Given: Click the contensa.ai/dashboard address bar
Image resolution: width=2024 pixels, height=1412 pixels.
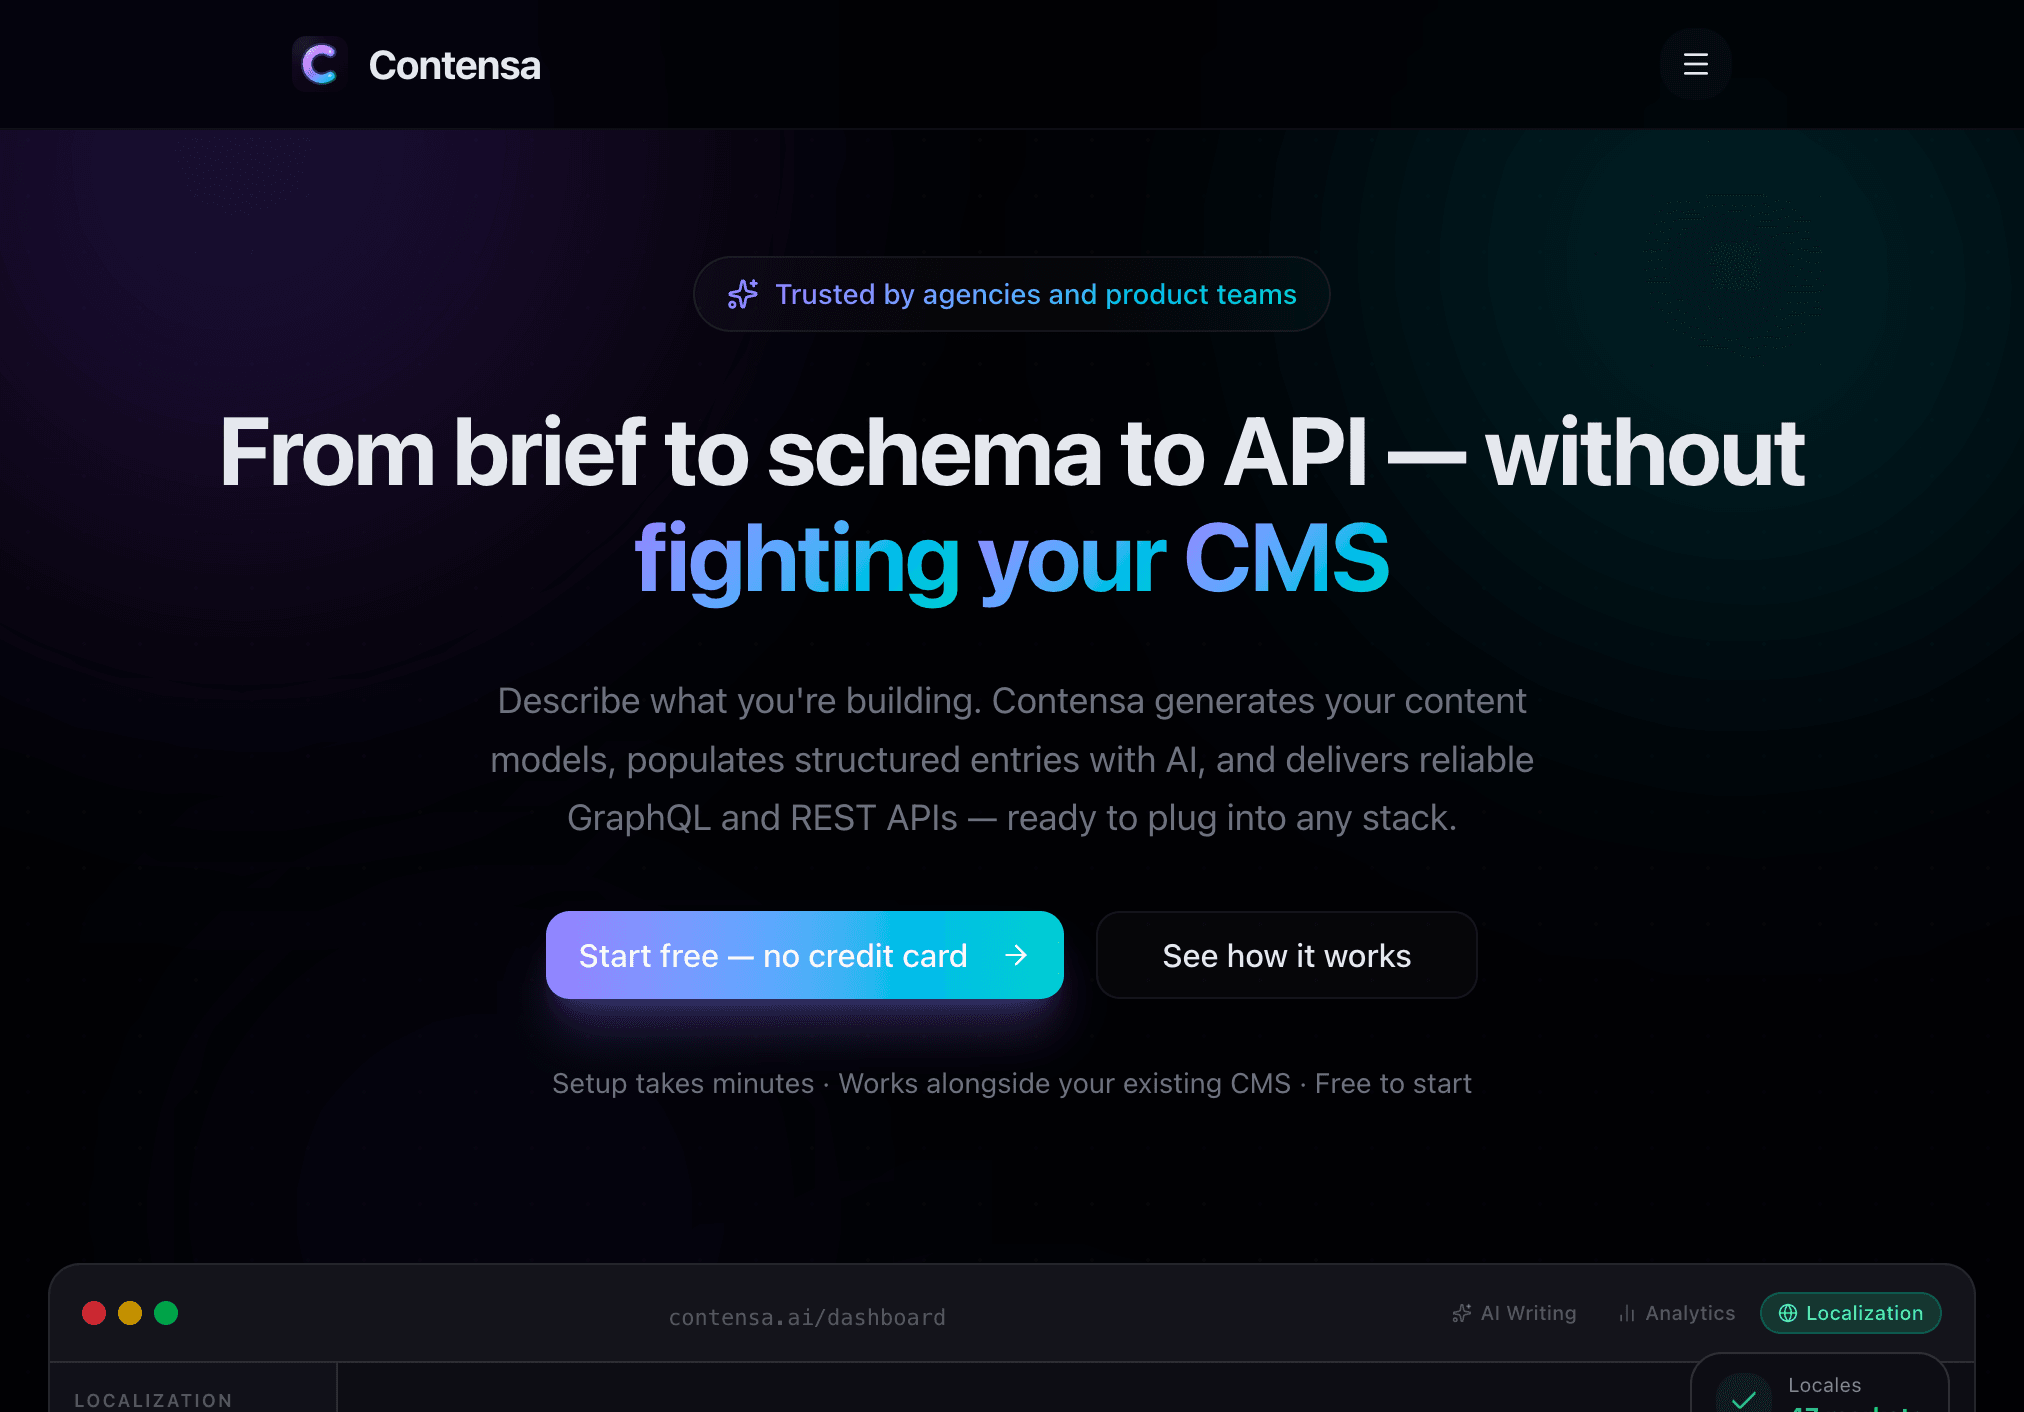Looking at the screenshot, I should [x=807, y=1316].
